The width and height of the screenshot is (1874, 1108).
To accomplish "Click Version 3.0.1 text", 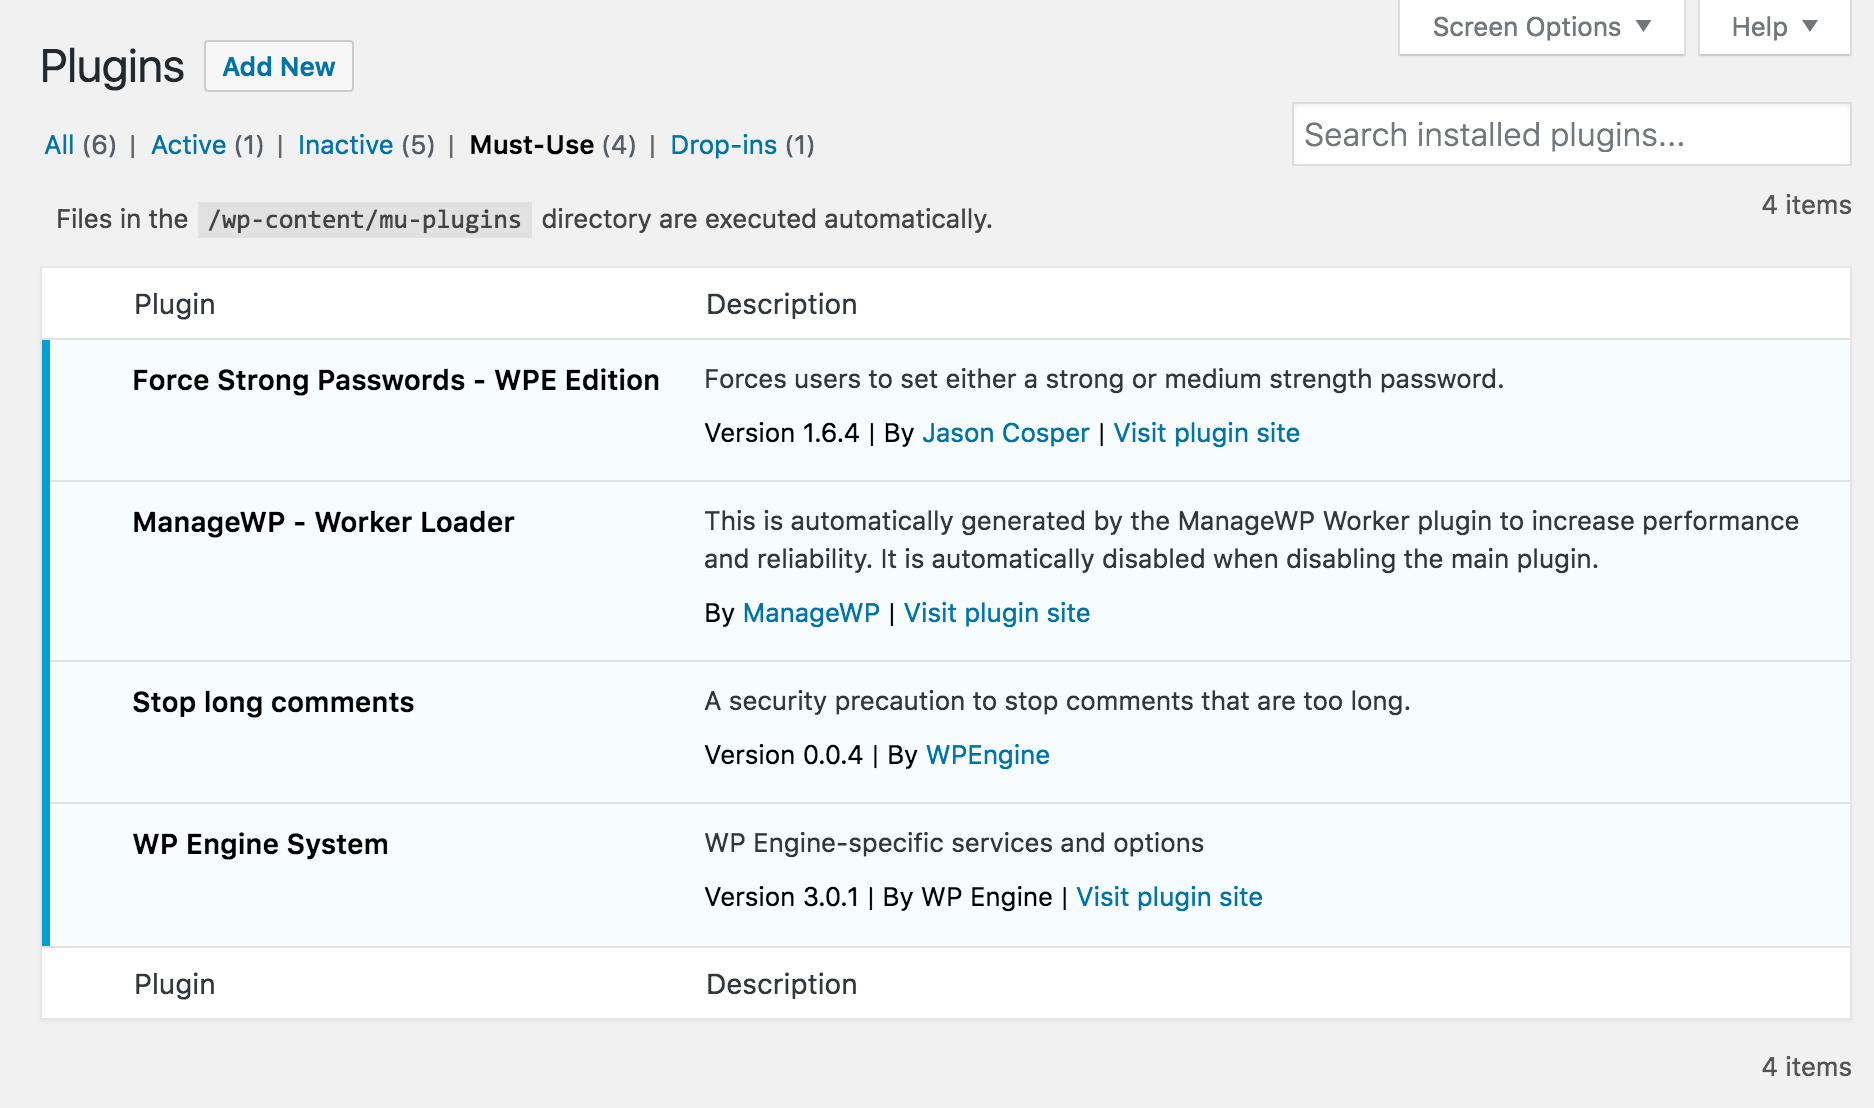I will [781, 897].
